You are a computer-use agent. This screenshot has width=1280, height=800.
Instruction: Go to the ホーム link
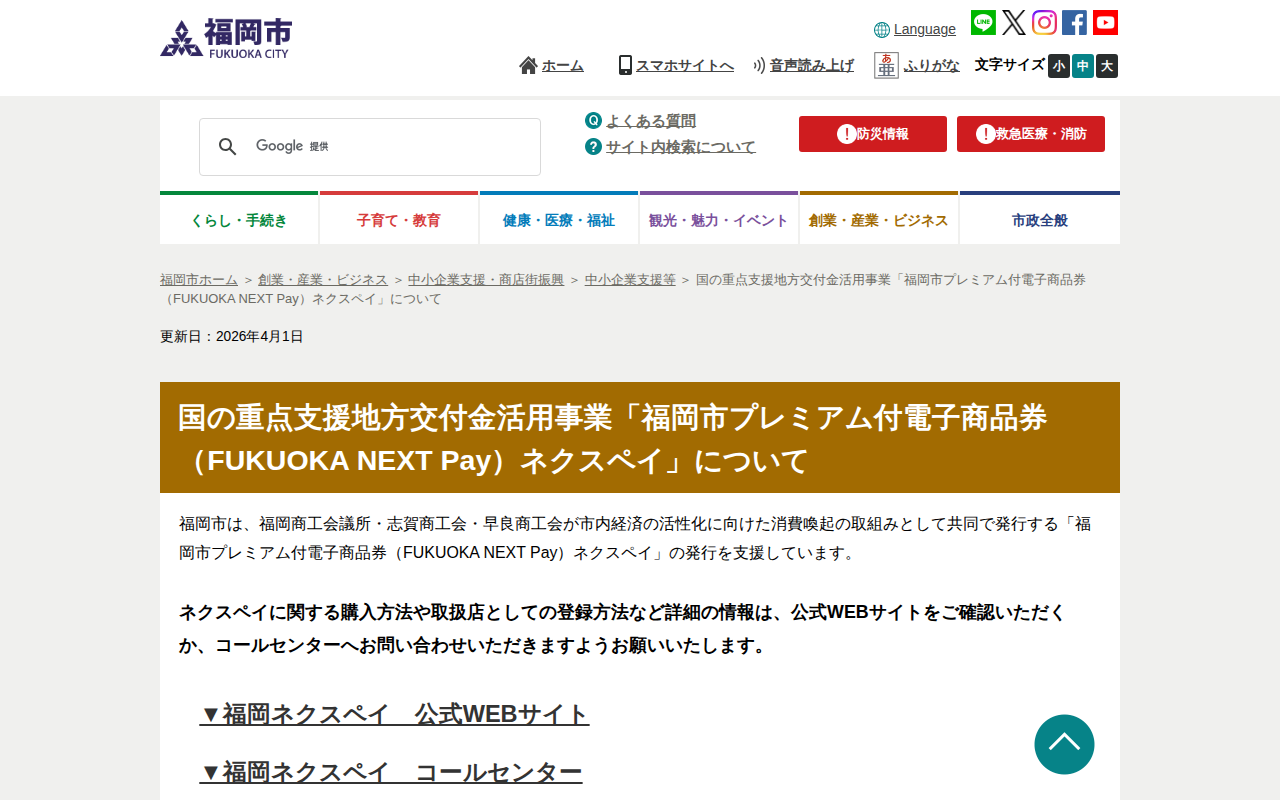click(x=563, y=66)
